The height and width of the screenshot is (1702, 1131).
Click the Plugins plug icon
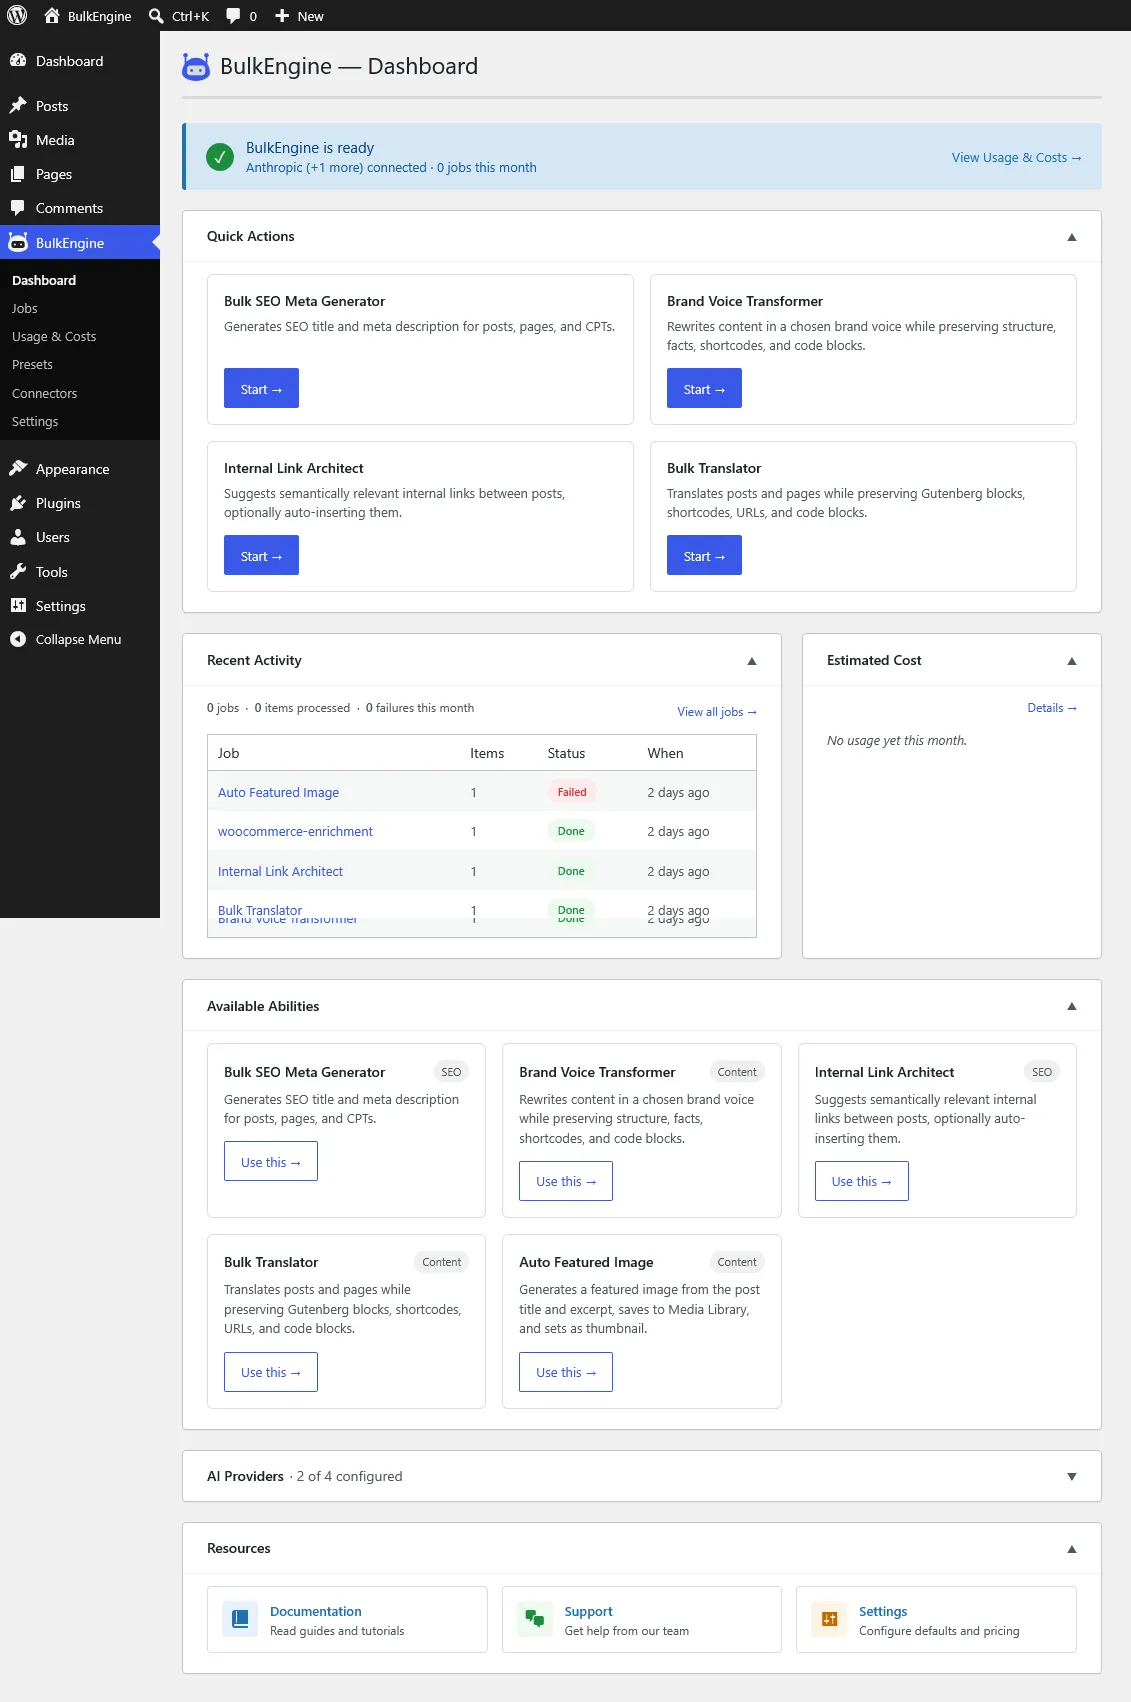click(x=18, y=502)
